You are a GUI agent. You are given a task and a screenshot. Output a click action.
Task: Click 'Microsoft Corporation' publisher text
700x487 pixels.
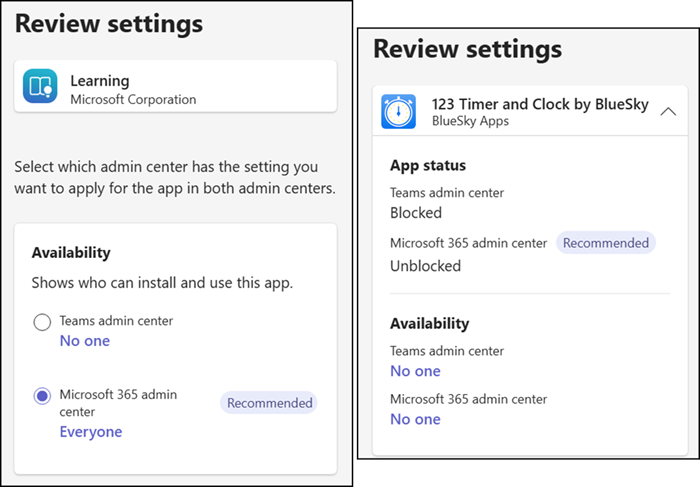pos(133,99)
